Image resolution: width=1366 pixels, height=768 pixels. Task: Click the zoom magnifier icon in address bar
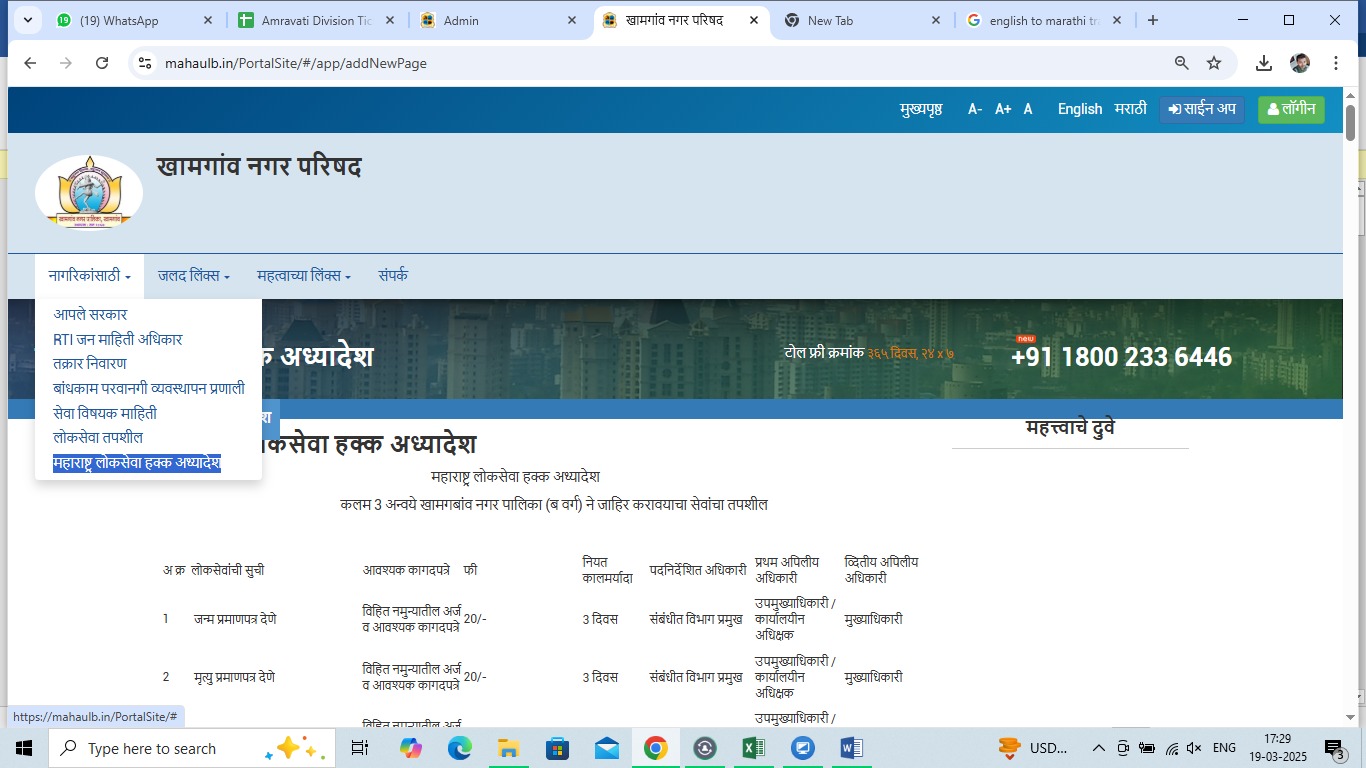[x=1182, y=63]
